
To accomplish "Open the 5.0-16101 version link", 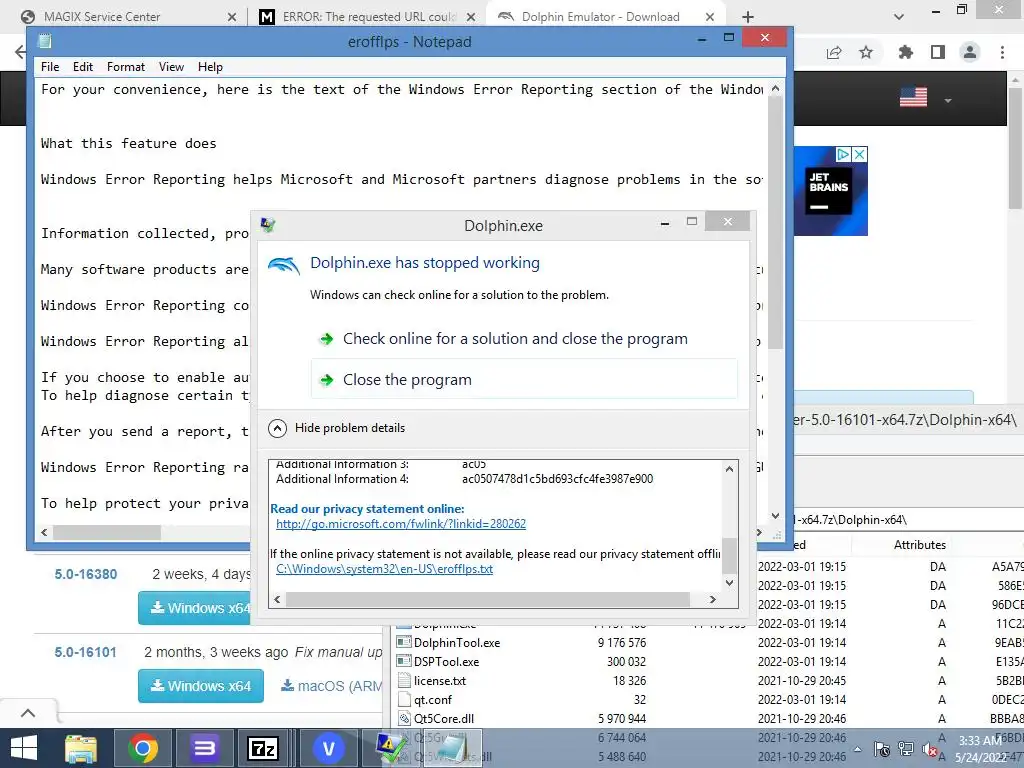I will pyautogui.click(x=86, y=652).
